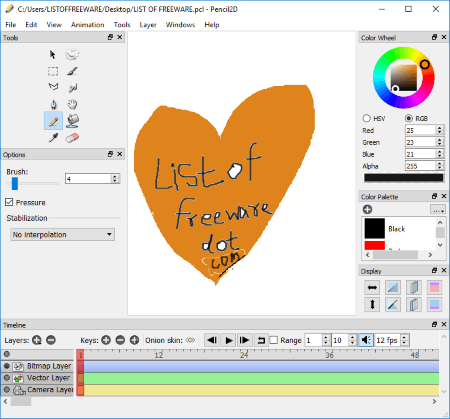The height and width of the screenshot is (419, 450).
Task: Increase the range start value
Action: (326, 337)
